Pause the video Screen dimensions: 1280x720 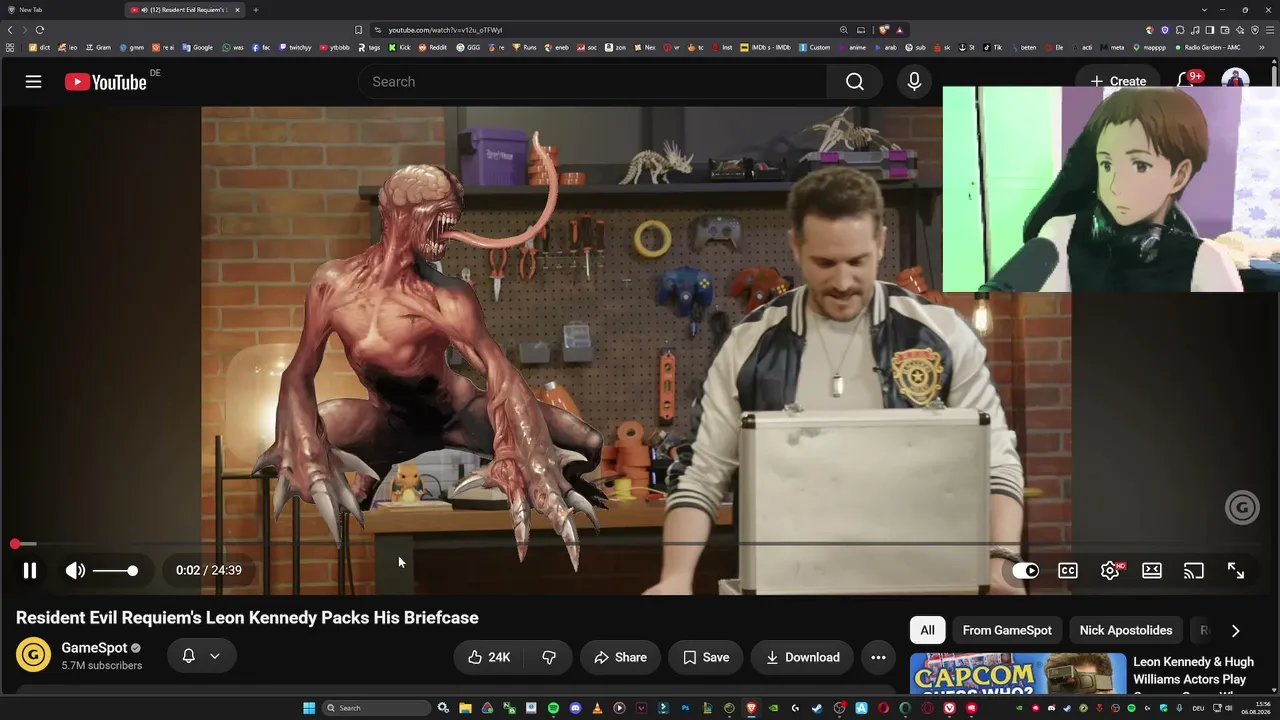coord(30,570)
